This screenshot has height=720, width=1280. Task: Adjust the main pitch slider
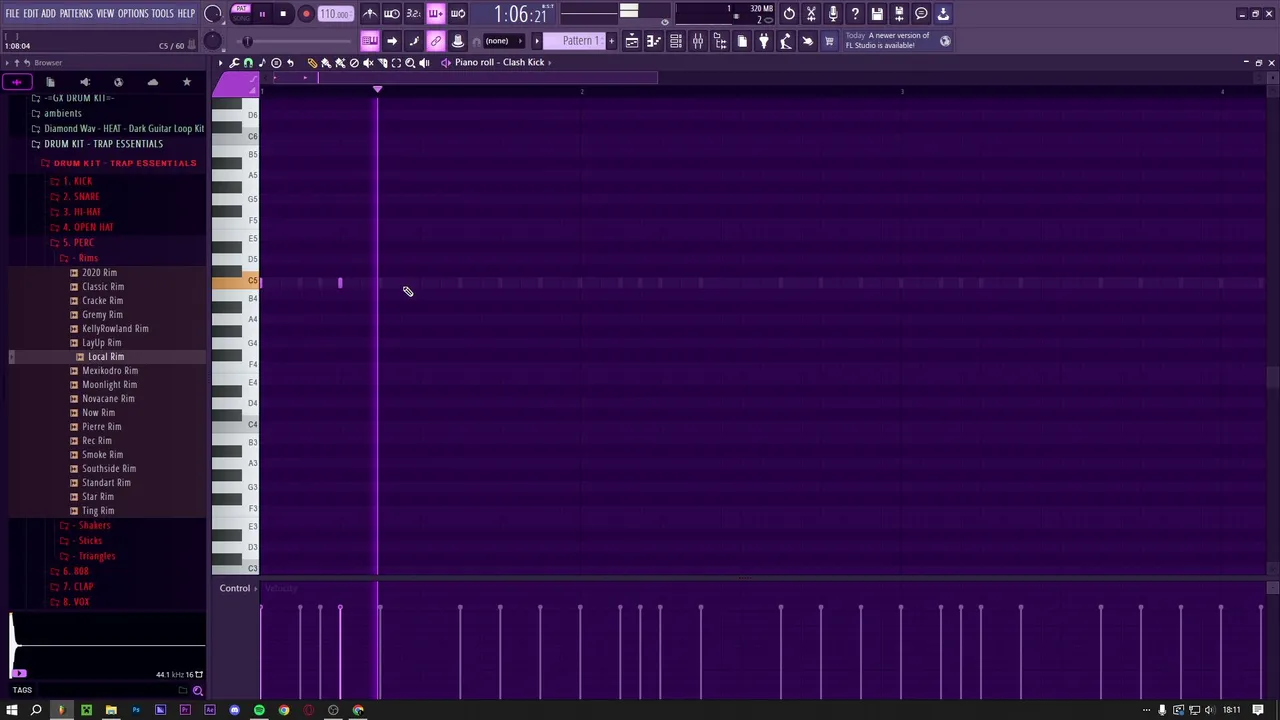pos(247,41)
